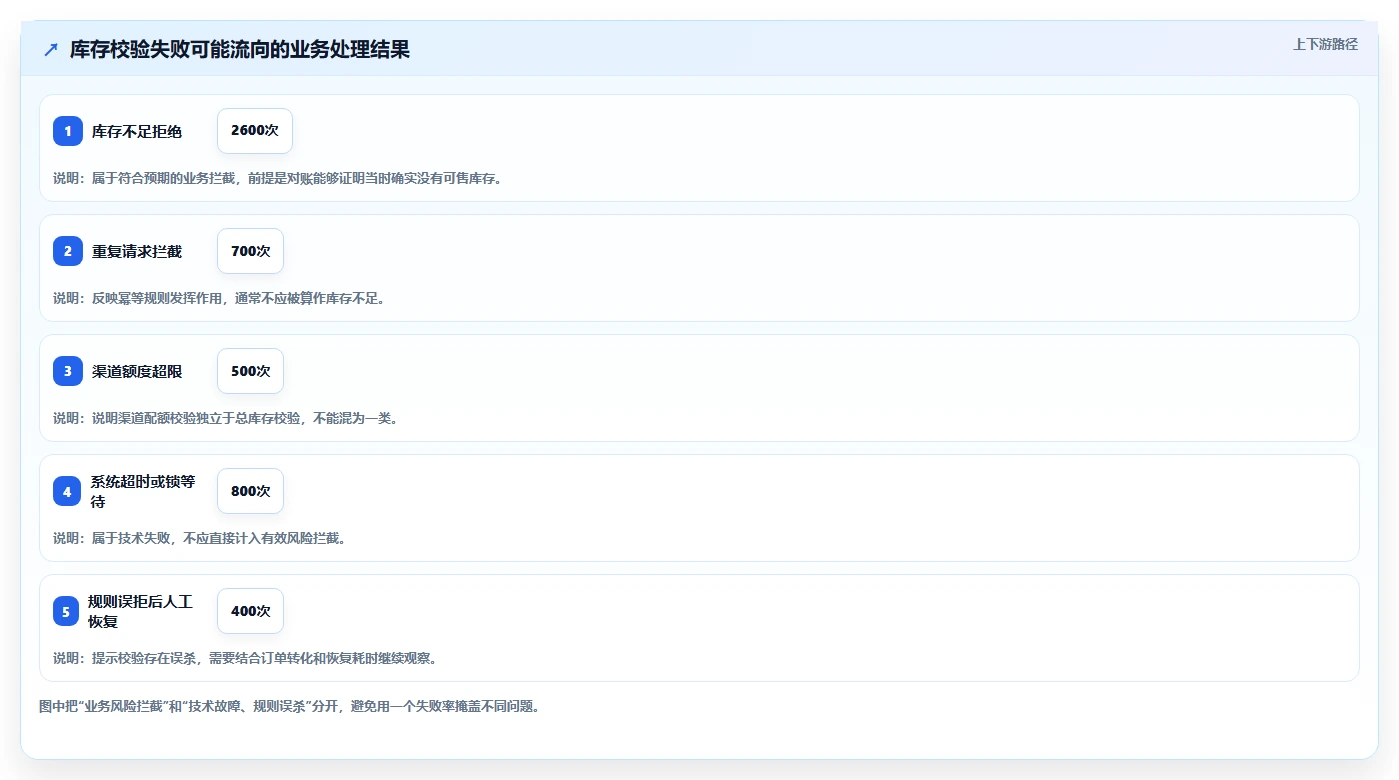Click the title 库存校验失败可能流向的业务处理结果

coord(240,50)
